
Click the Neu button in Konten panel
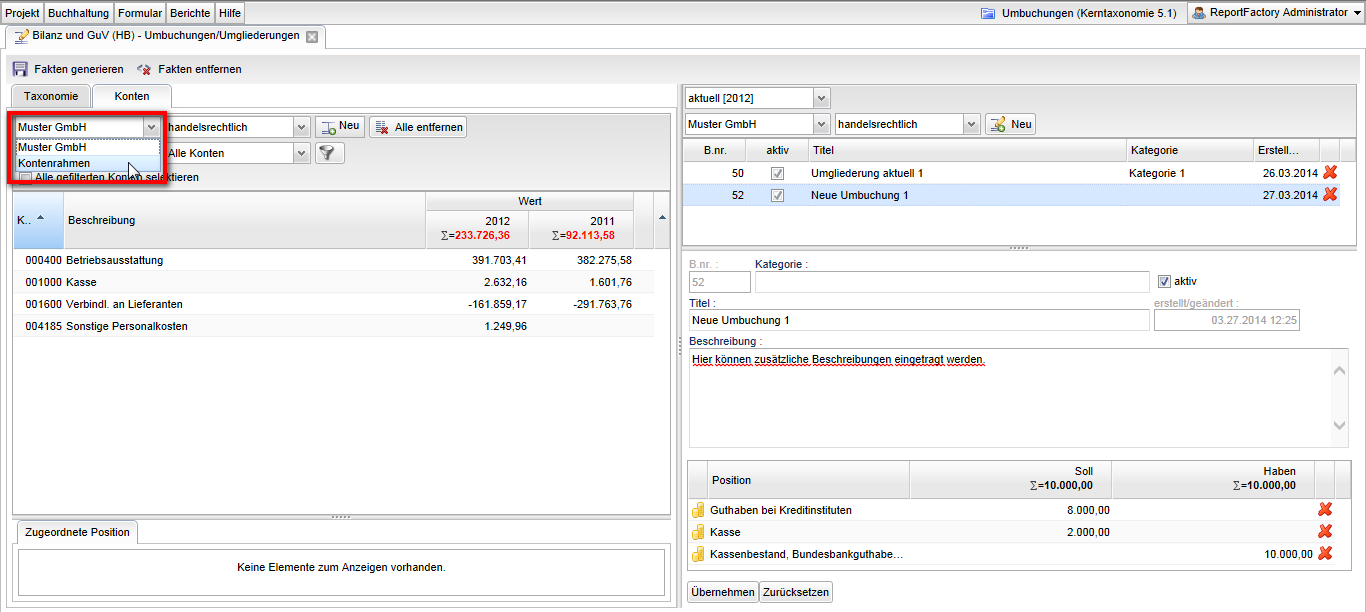[x=340, y=127]
